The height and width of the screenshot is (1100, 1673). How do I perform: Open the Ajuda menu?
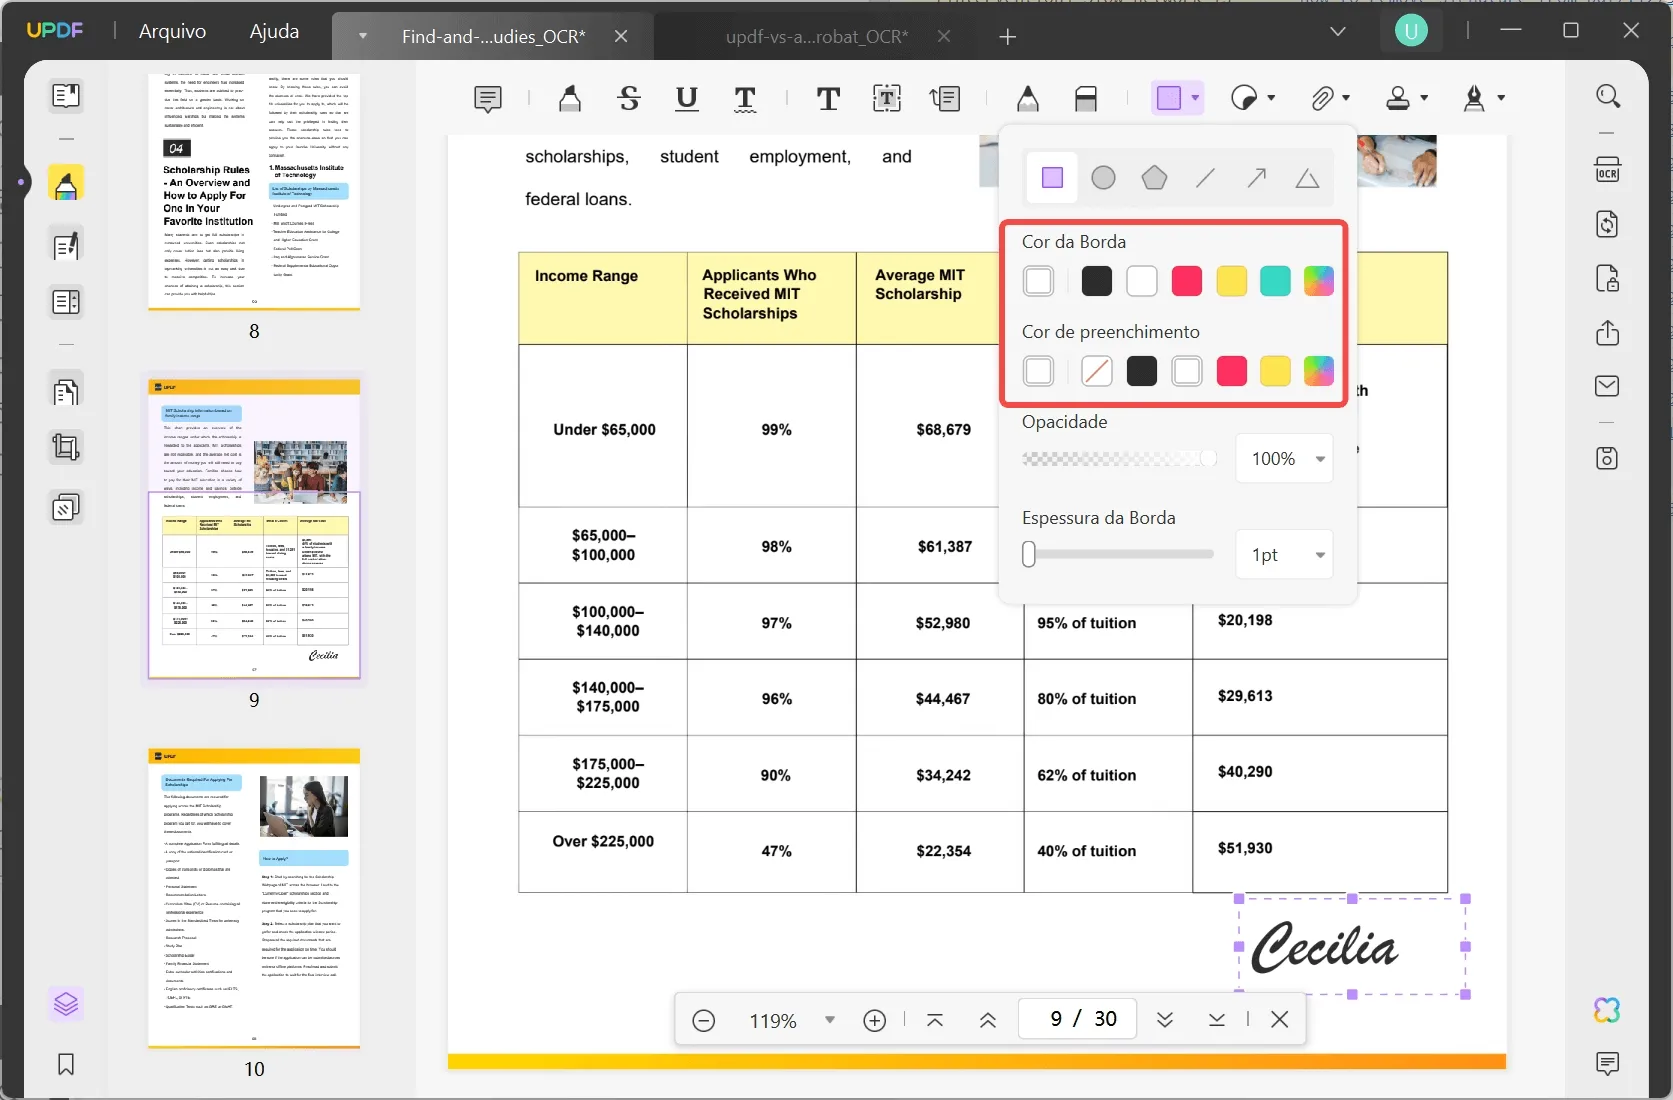(x=274, y=32)
